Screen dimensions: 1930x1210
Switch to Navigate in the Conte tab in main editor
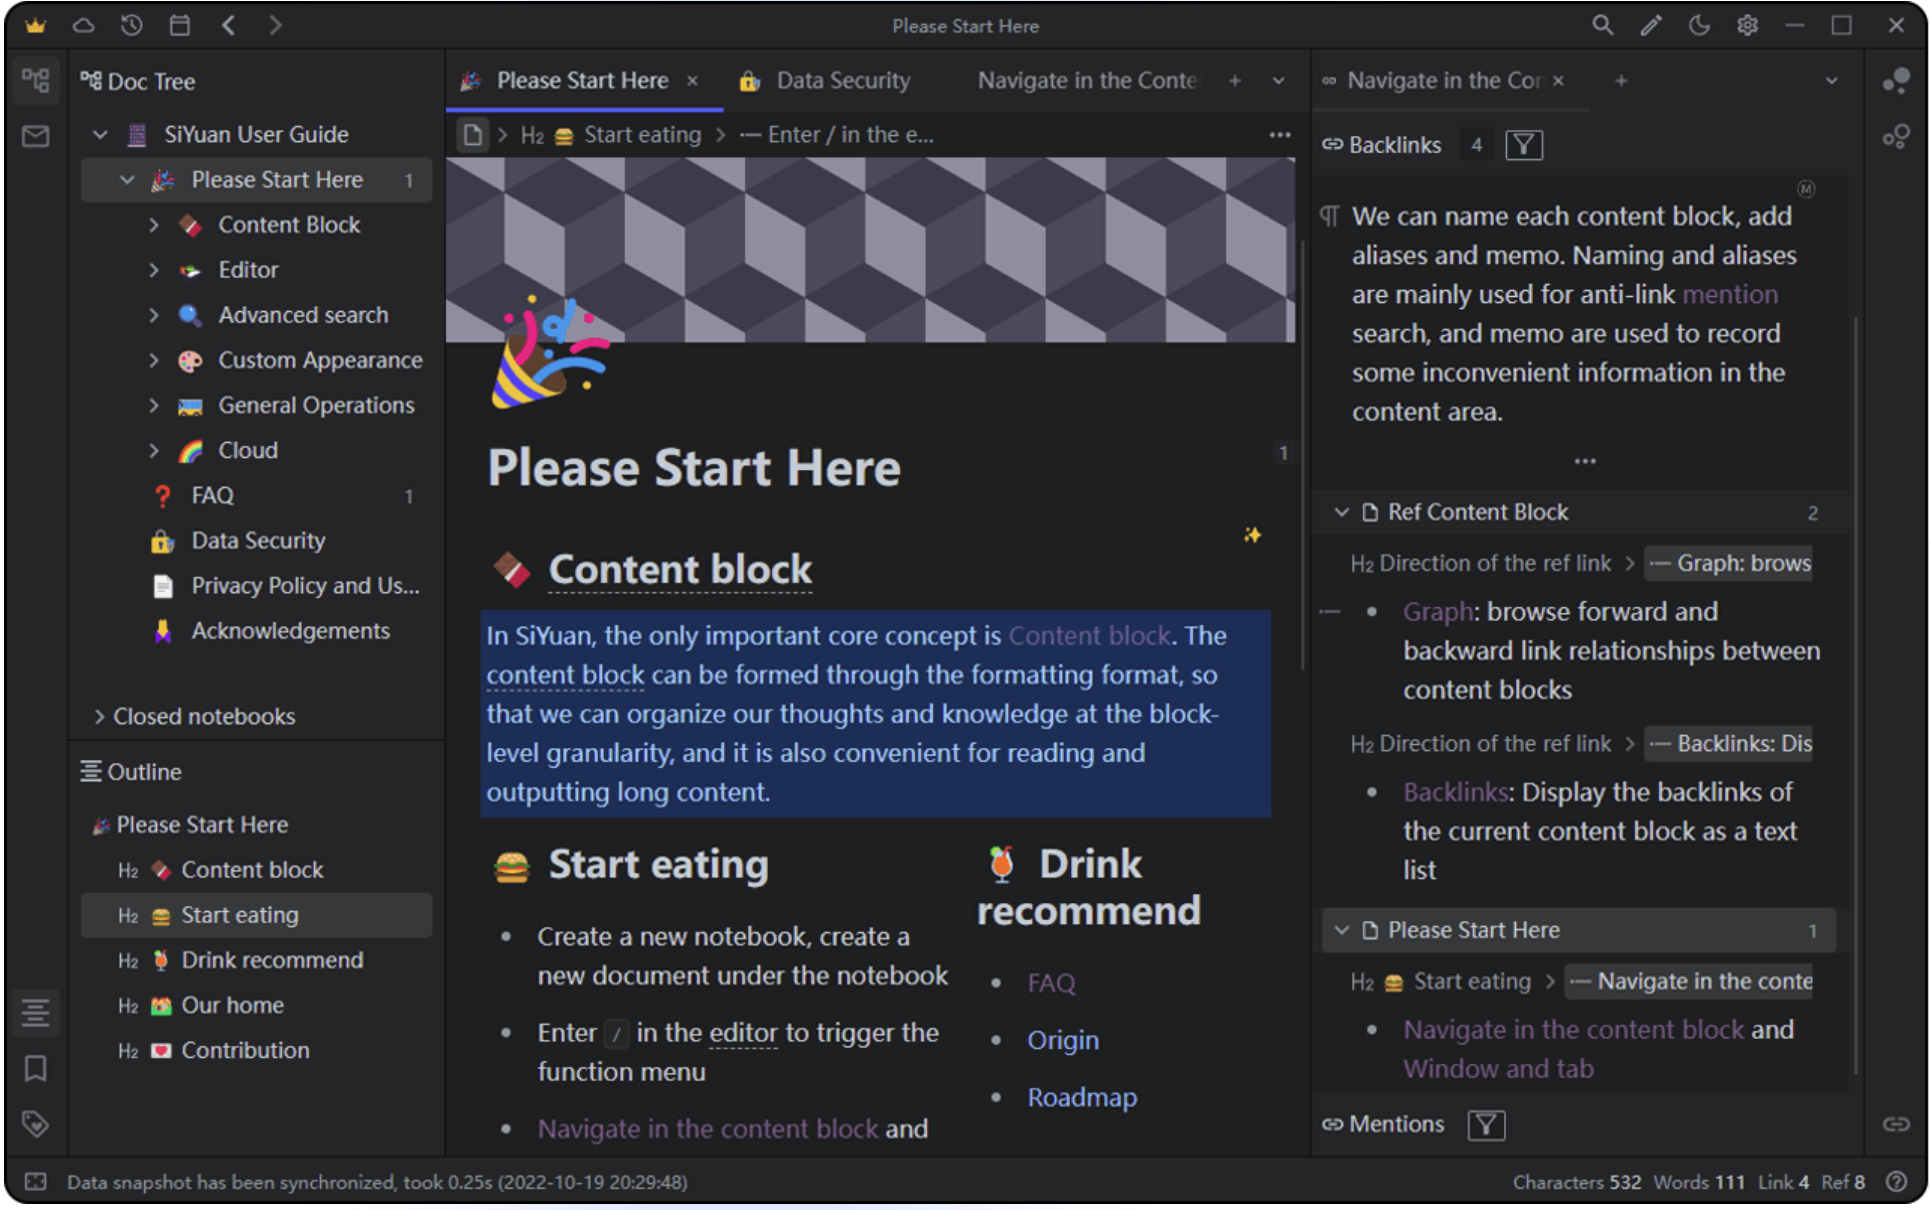pos(1086,81)
